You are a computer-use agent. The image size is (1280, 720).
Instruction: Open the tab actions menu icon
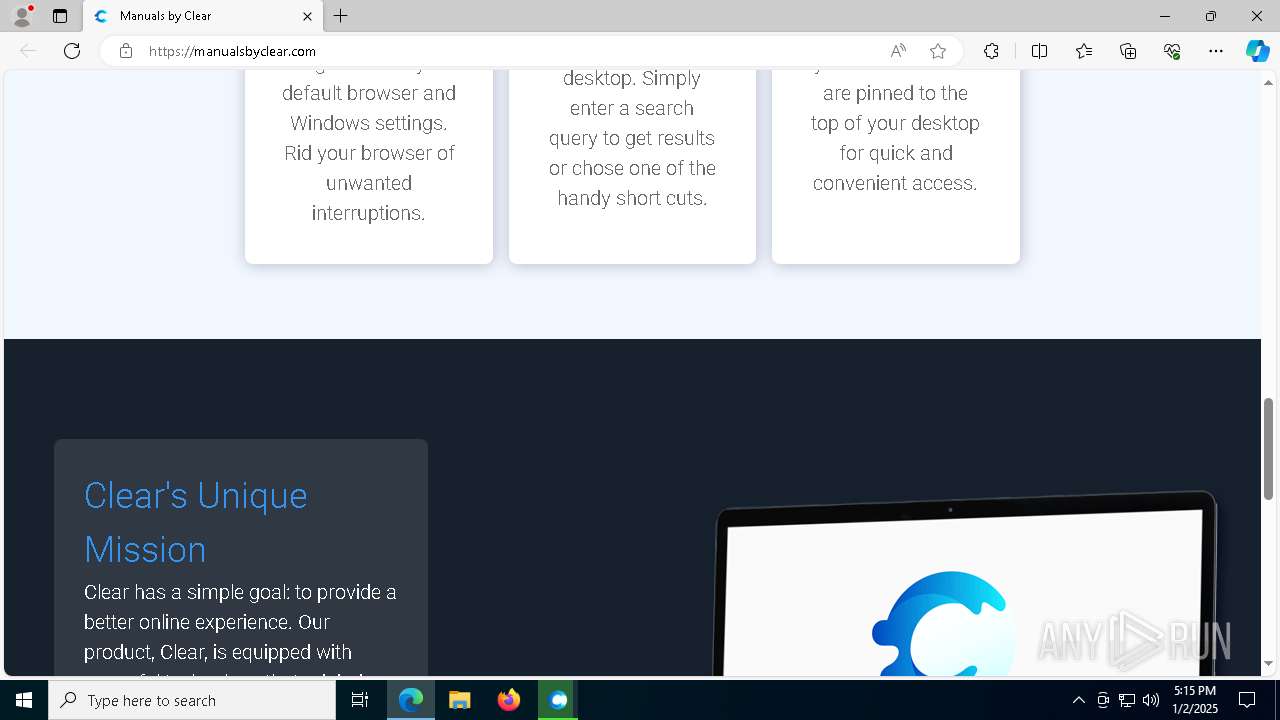pos(60,16)
